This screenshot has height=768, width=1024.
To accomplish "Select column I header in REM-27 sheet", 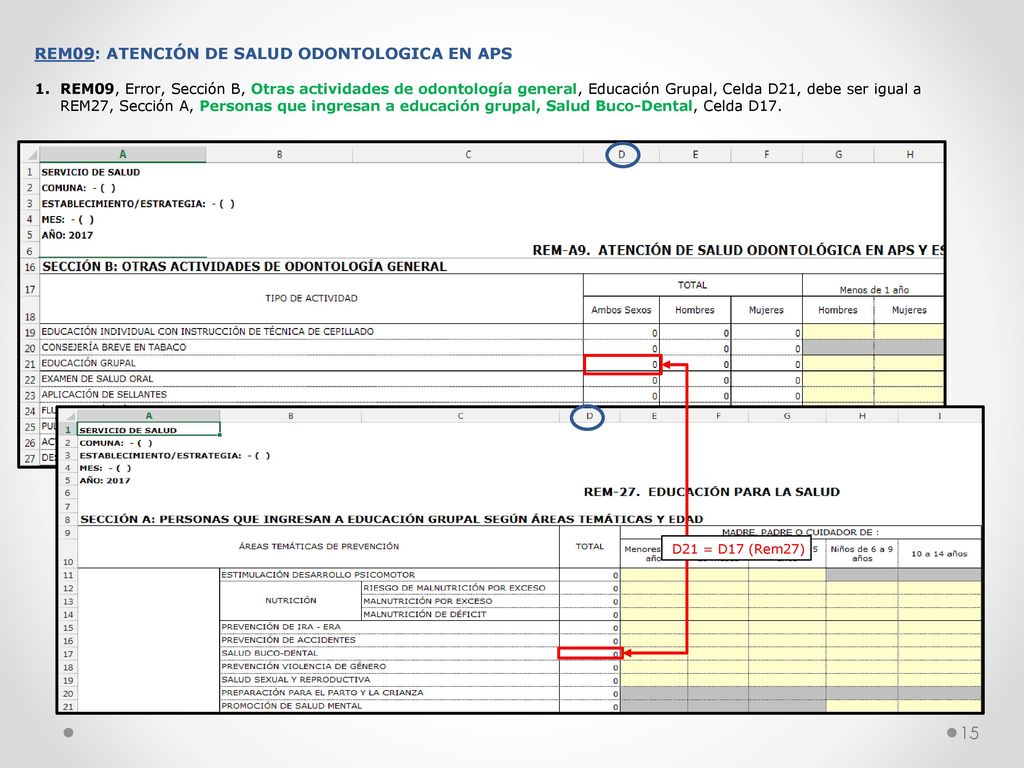I will [x=939, y=415].
